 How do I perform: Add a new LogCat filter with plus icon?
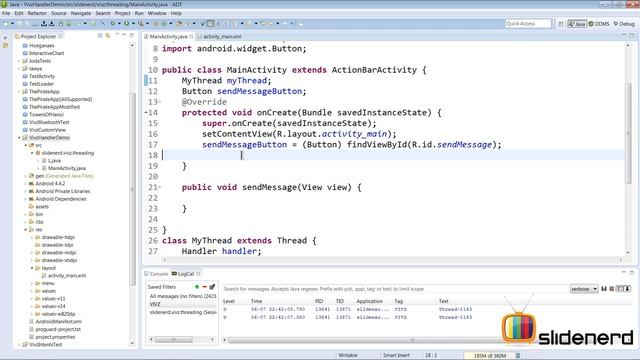tap(197, 287)
